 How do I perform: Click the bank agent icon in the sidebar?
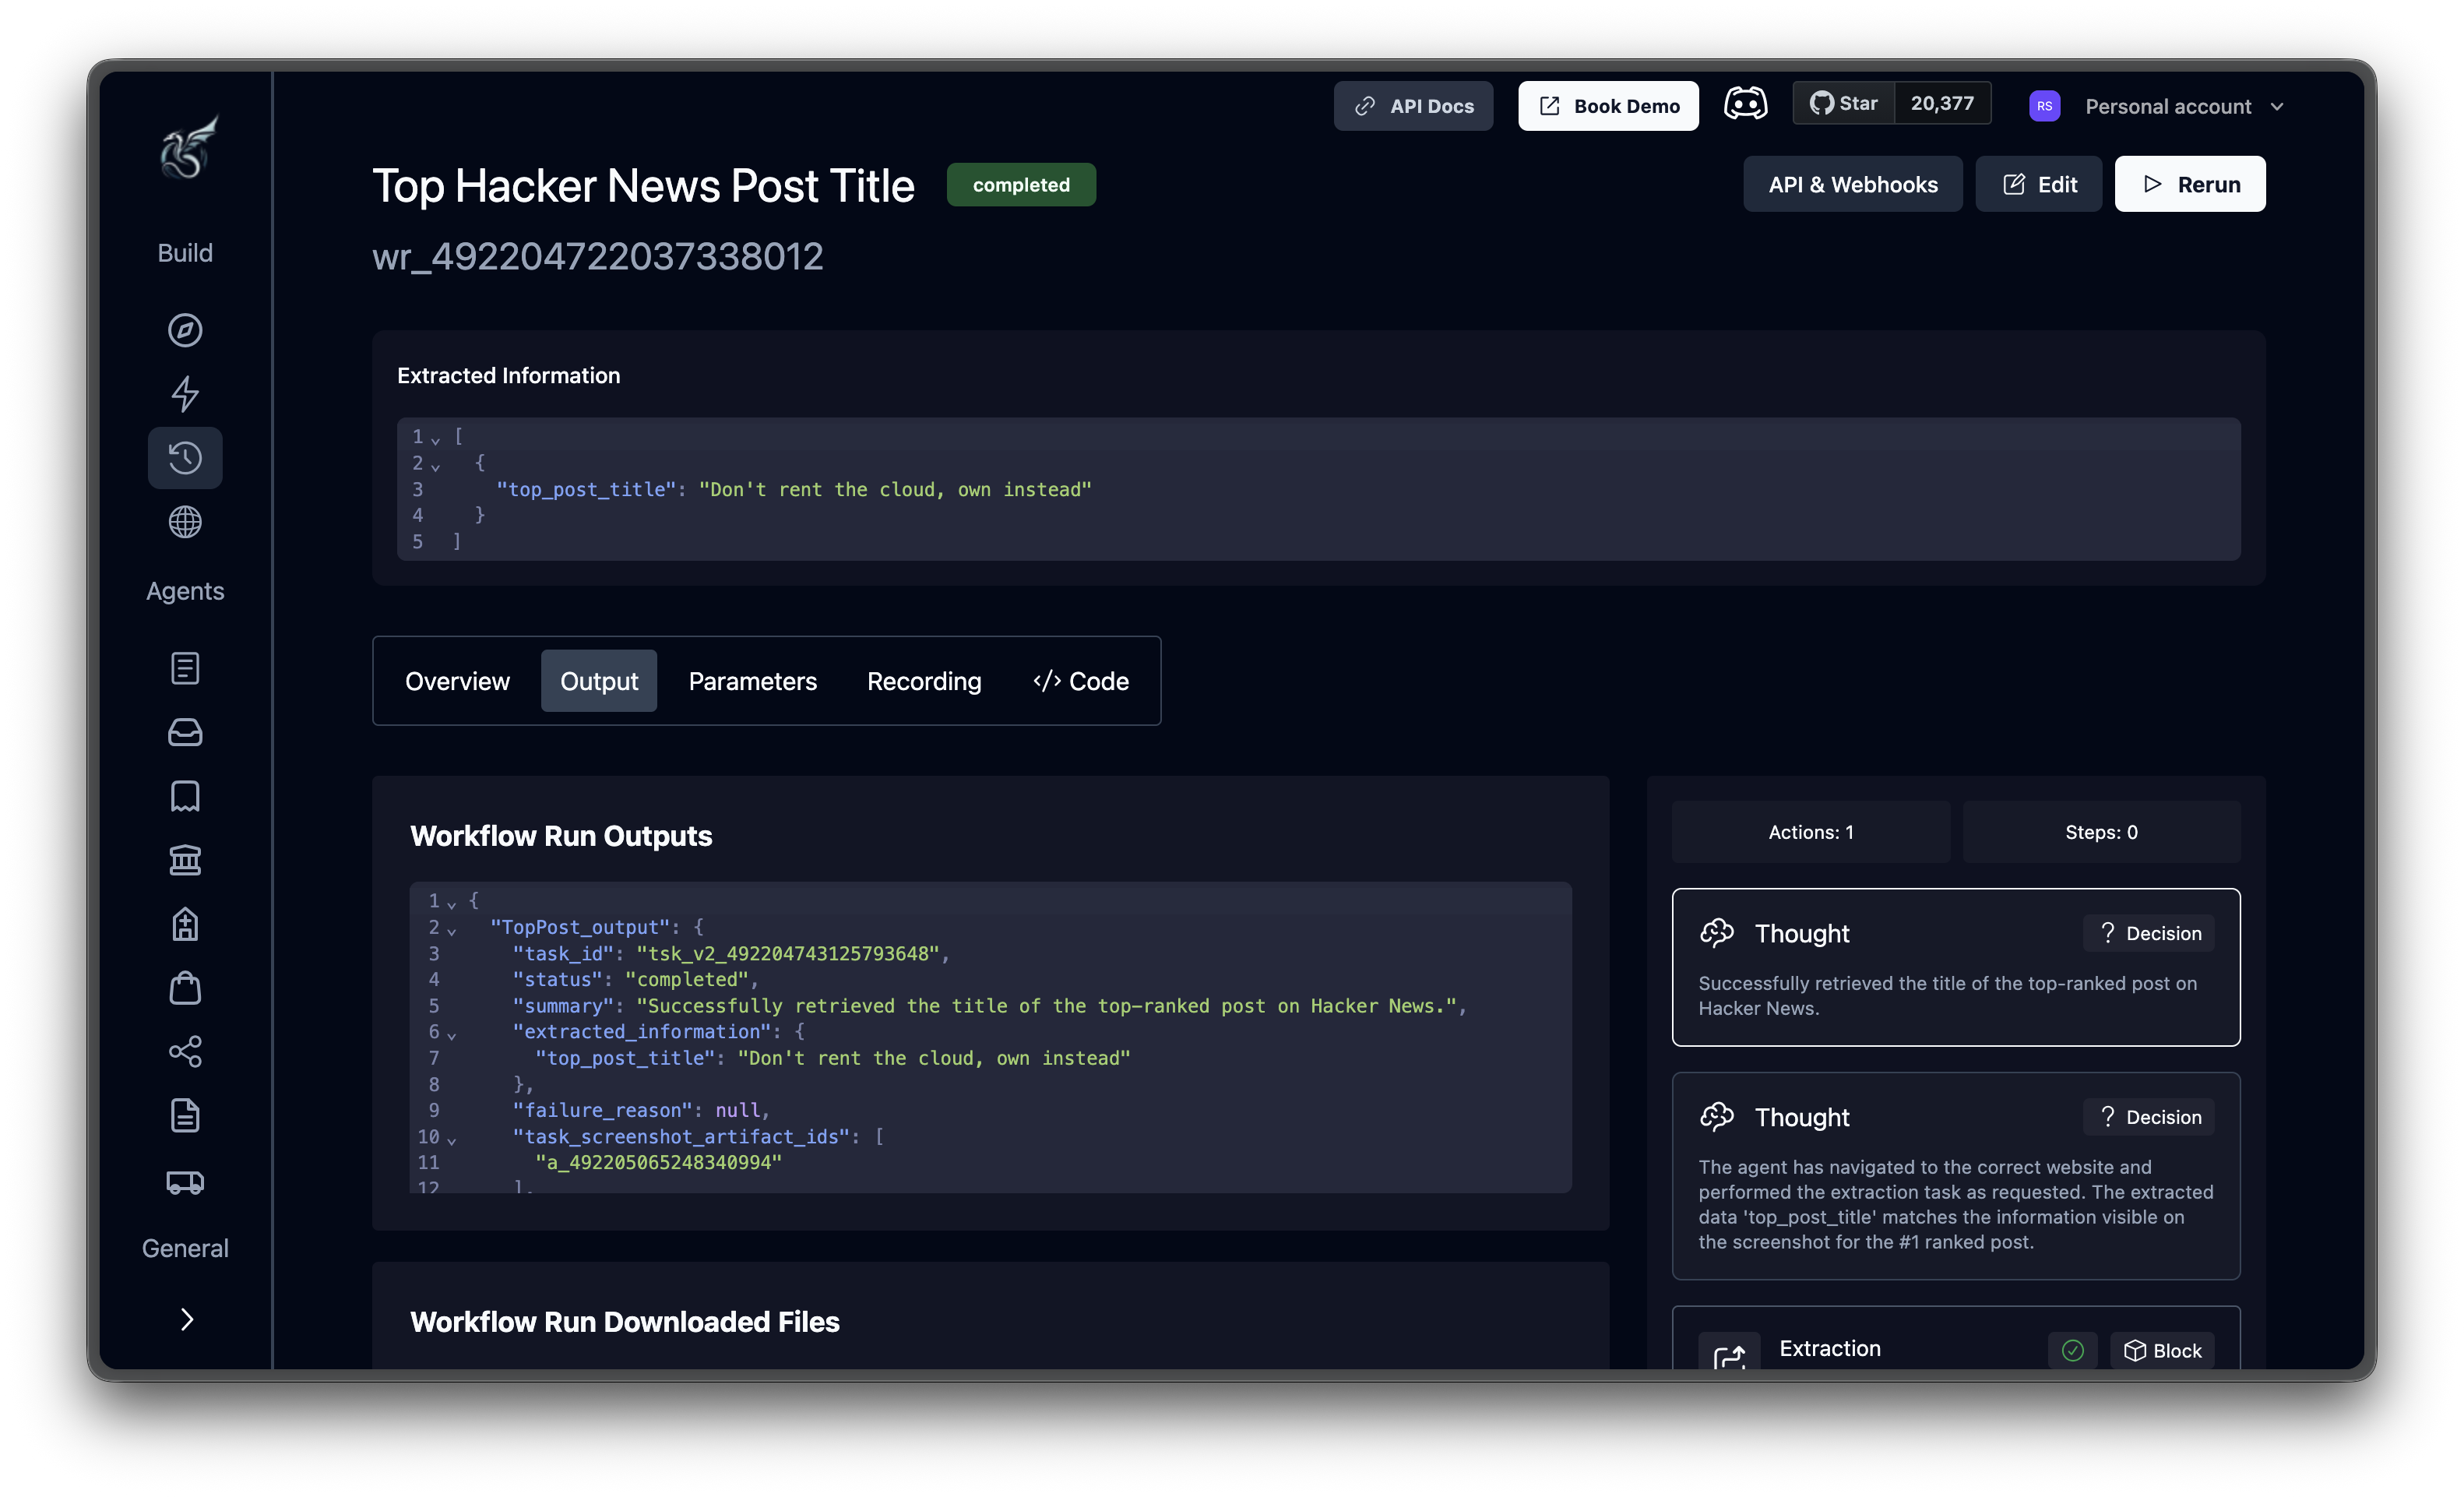(185, 860)
